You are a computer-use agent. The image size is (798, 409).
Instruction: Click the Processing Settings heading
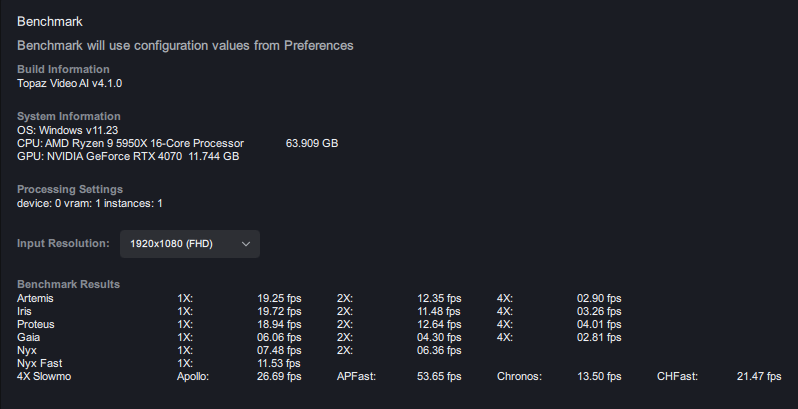(70, 189)
